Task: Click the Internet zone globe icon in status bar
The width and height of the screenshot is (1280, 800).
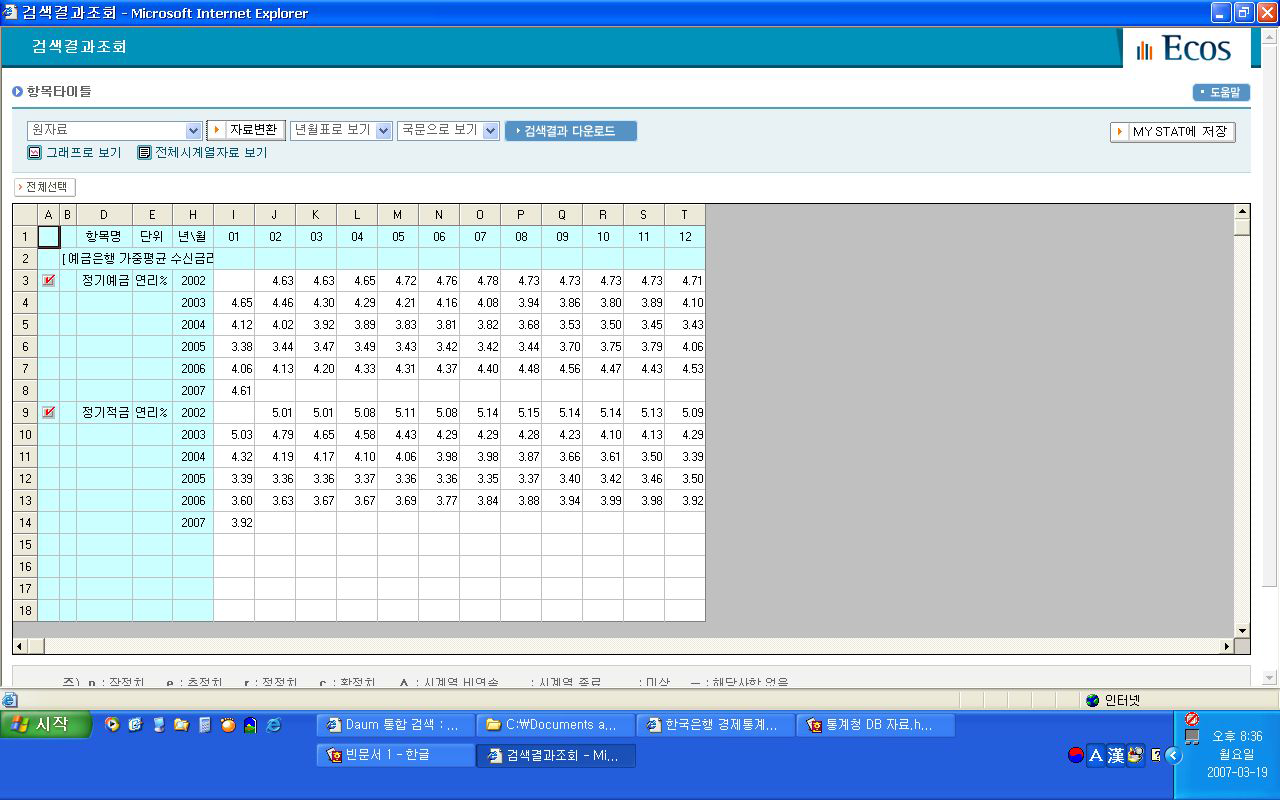Action: tap(1093, 700)
